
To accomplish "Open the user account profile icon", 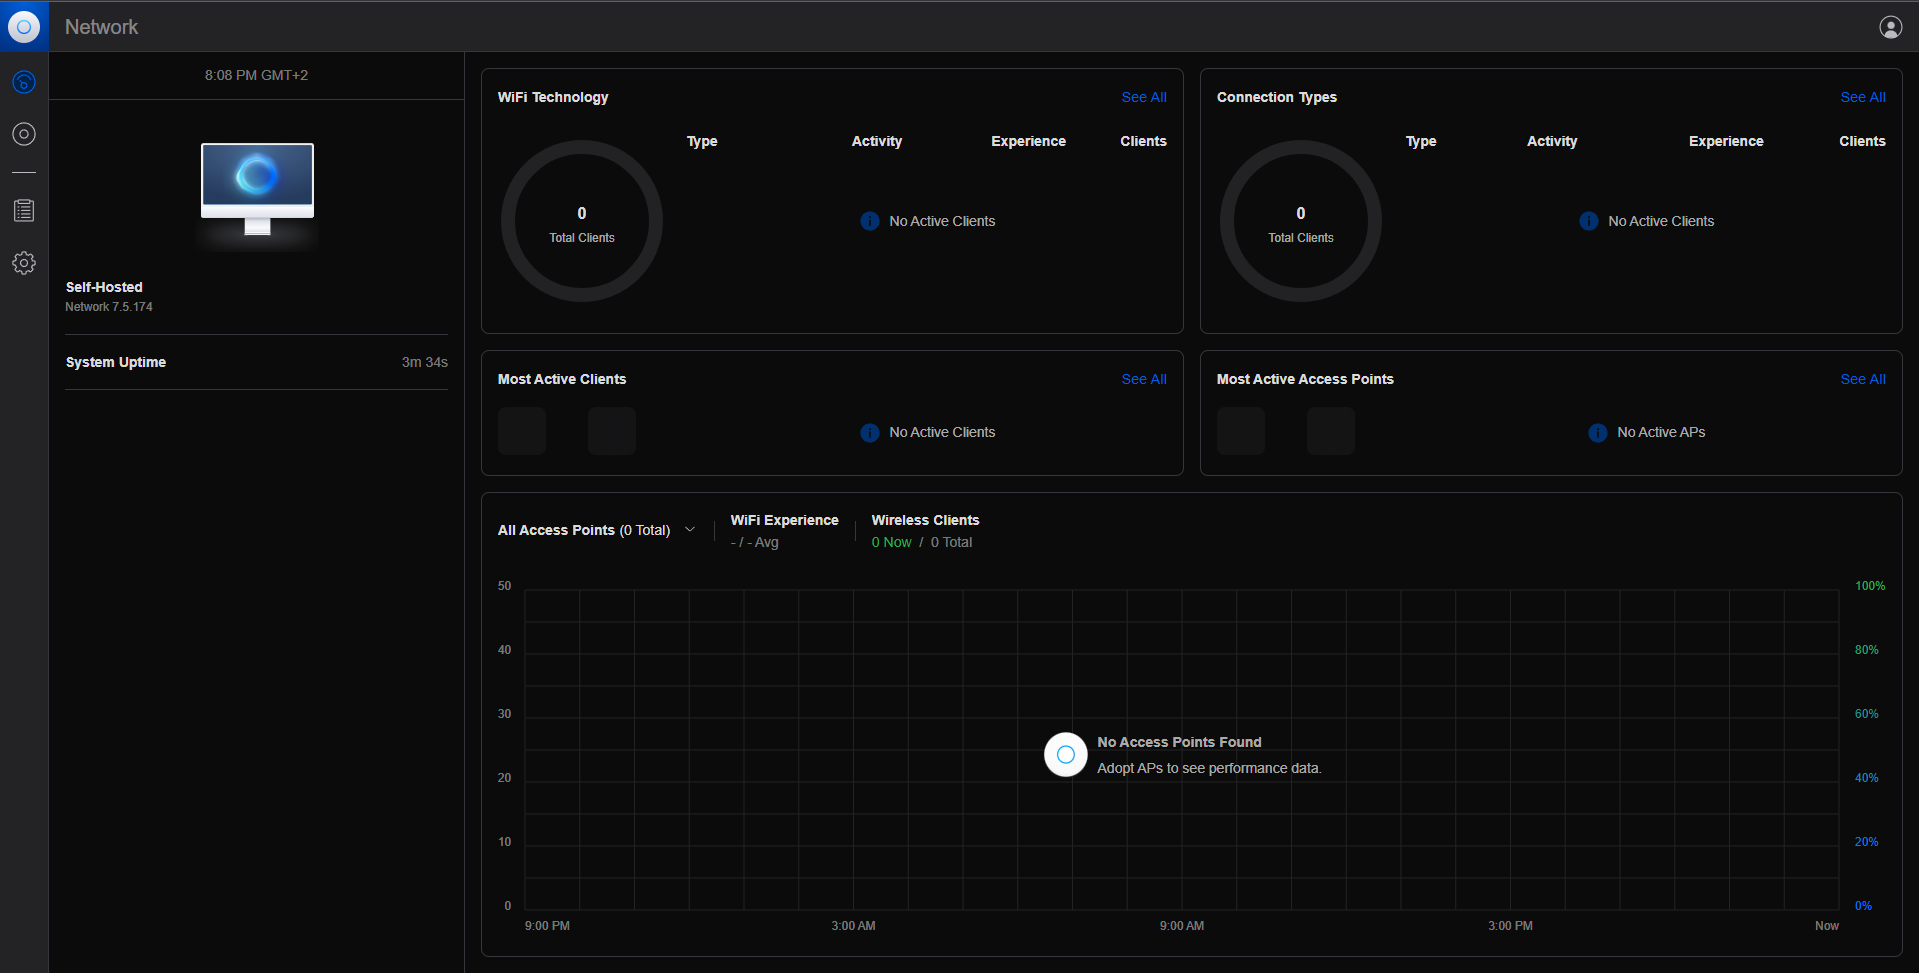I will coord(1890,27).
